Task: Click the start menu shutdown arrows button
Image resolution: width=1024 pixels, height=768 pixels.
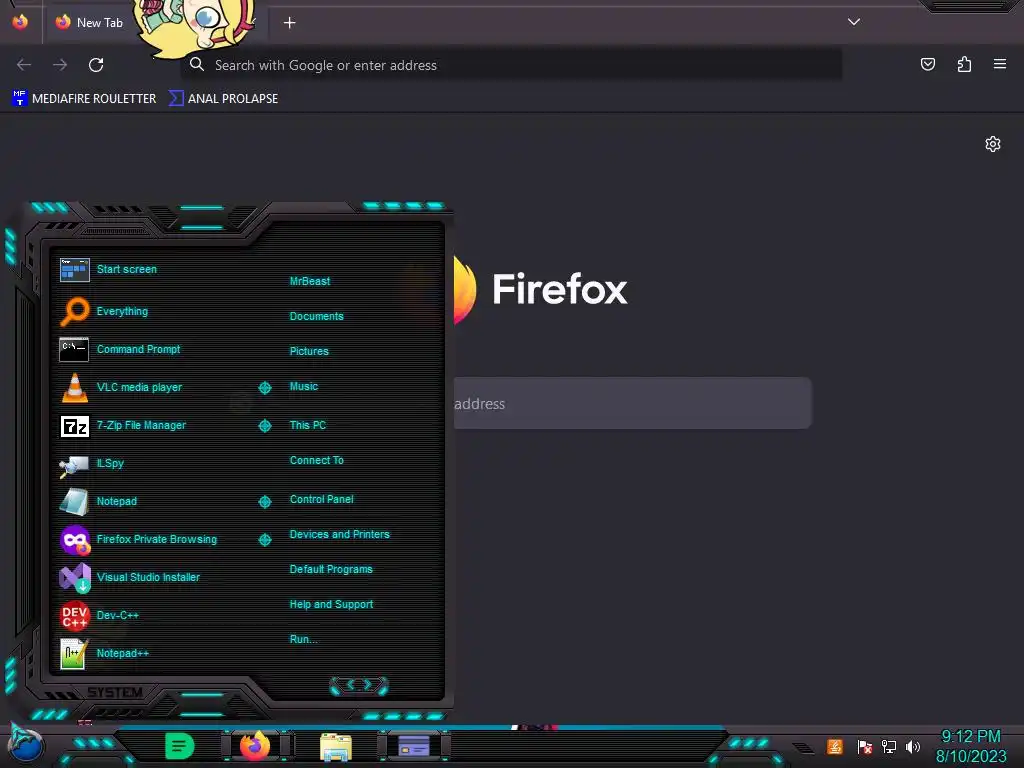Action: (x=359, y=685)
